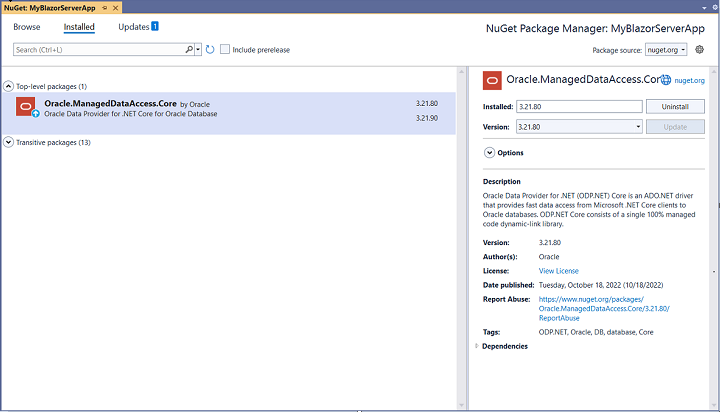Expand the Dependencies section
The height and width of the screenshot is (412, 720).
pos(477,346)
